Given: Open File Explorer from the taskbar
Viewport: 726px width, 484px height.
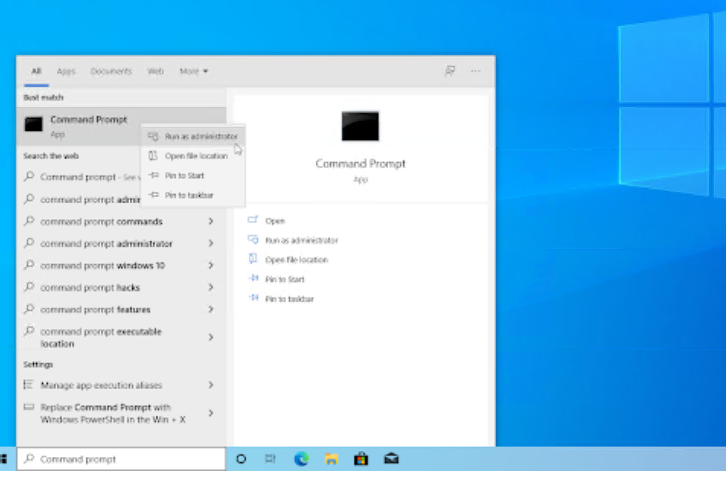Looking at the screenshot, I should [x=331, y=459].
